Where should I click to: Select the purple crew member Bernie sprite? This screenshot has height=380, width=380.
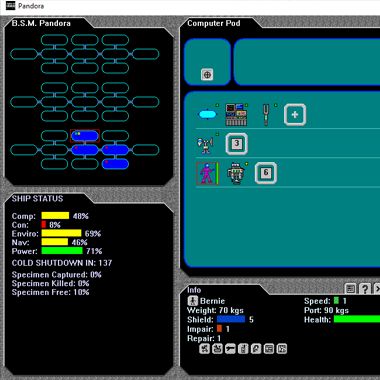point(207,173)
